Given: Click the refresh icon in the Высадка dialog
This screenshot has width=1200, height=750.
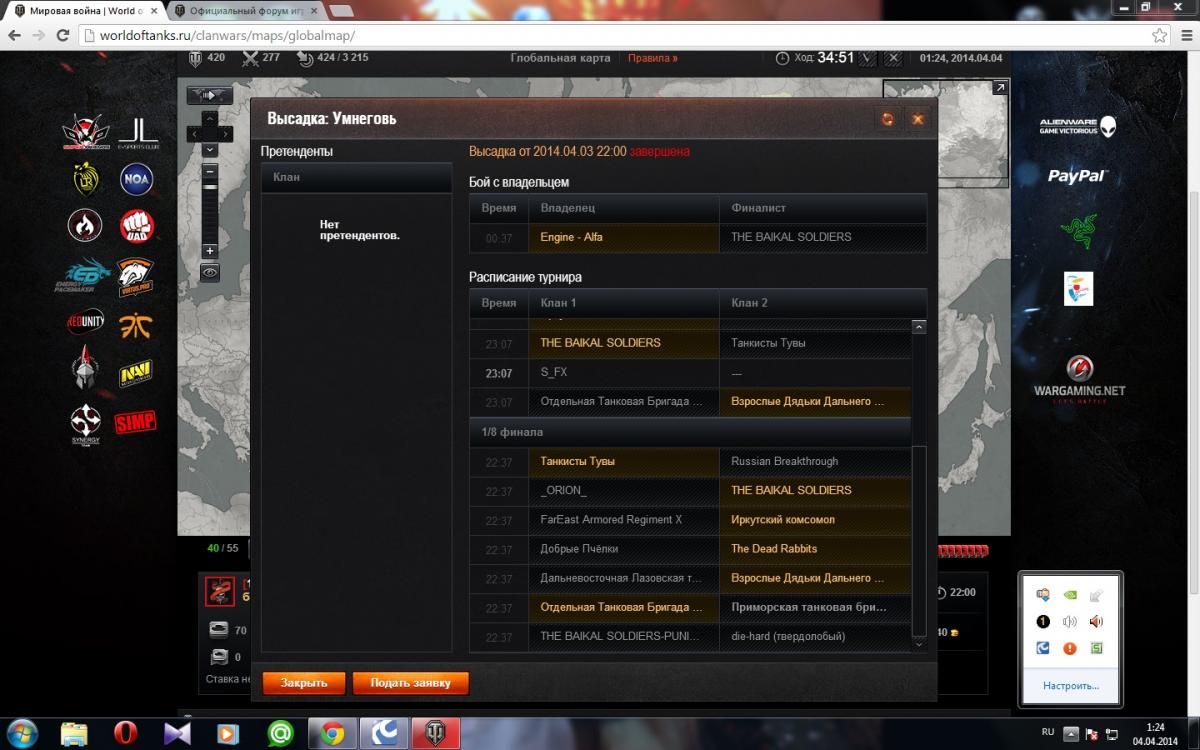Looking at the screenshot, I should tap(886, 119).
